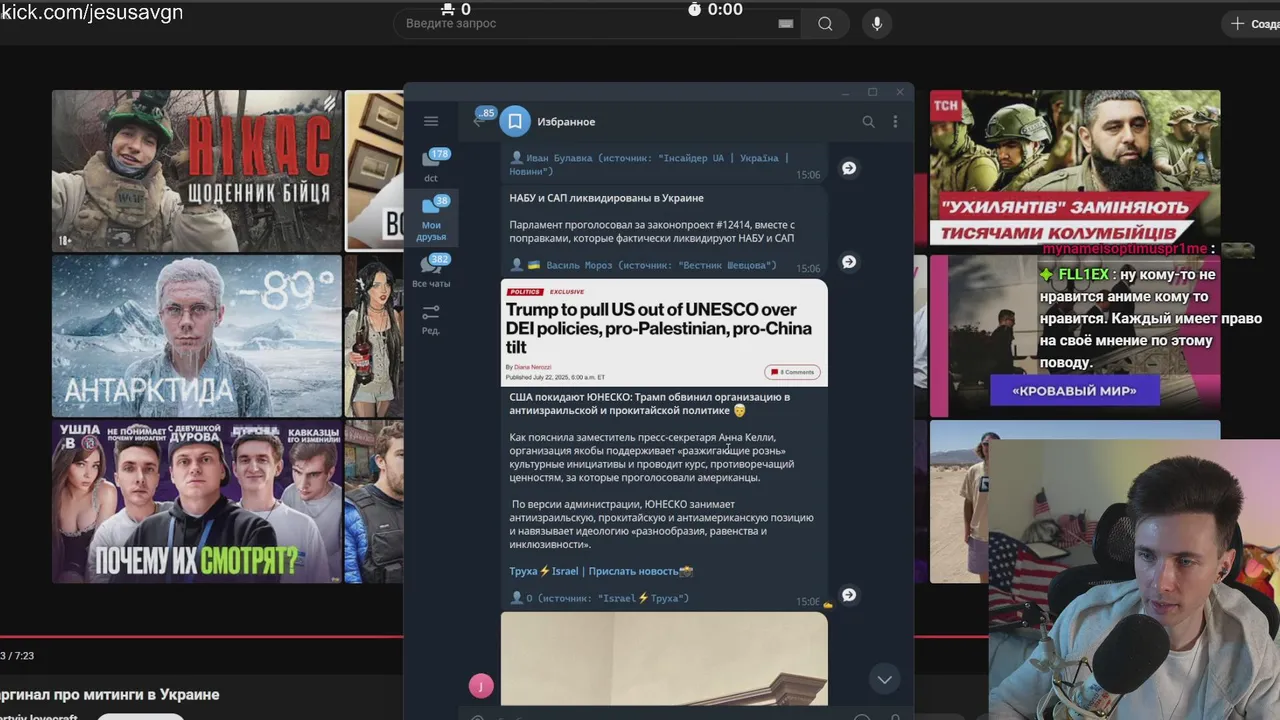This screenshot has height=720, width=1280.
Task: Click the video title about митинги в Украине
Action: [x=109, y=694]
